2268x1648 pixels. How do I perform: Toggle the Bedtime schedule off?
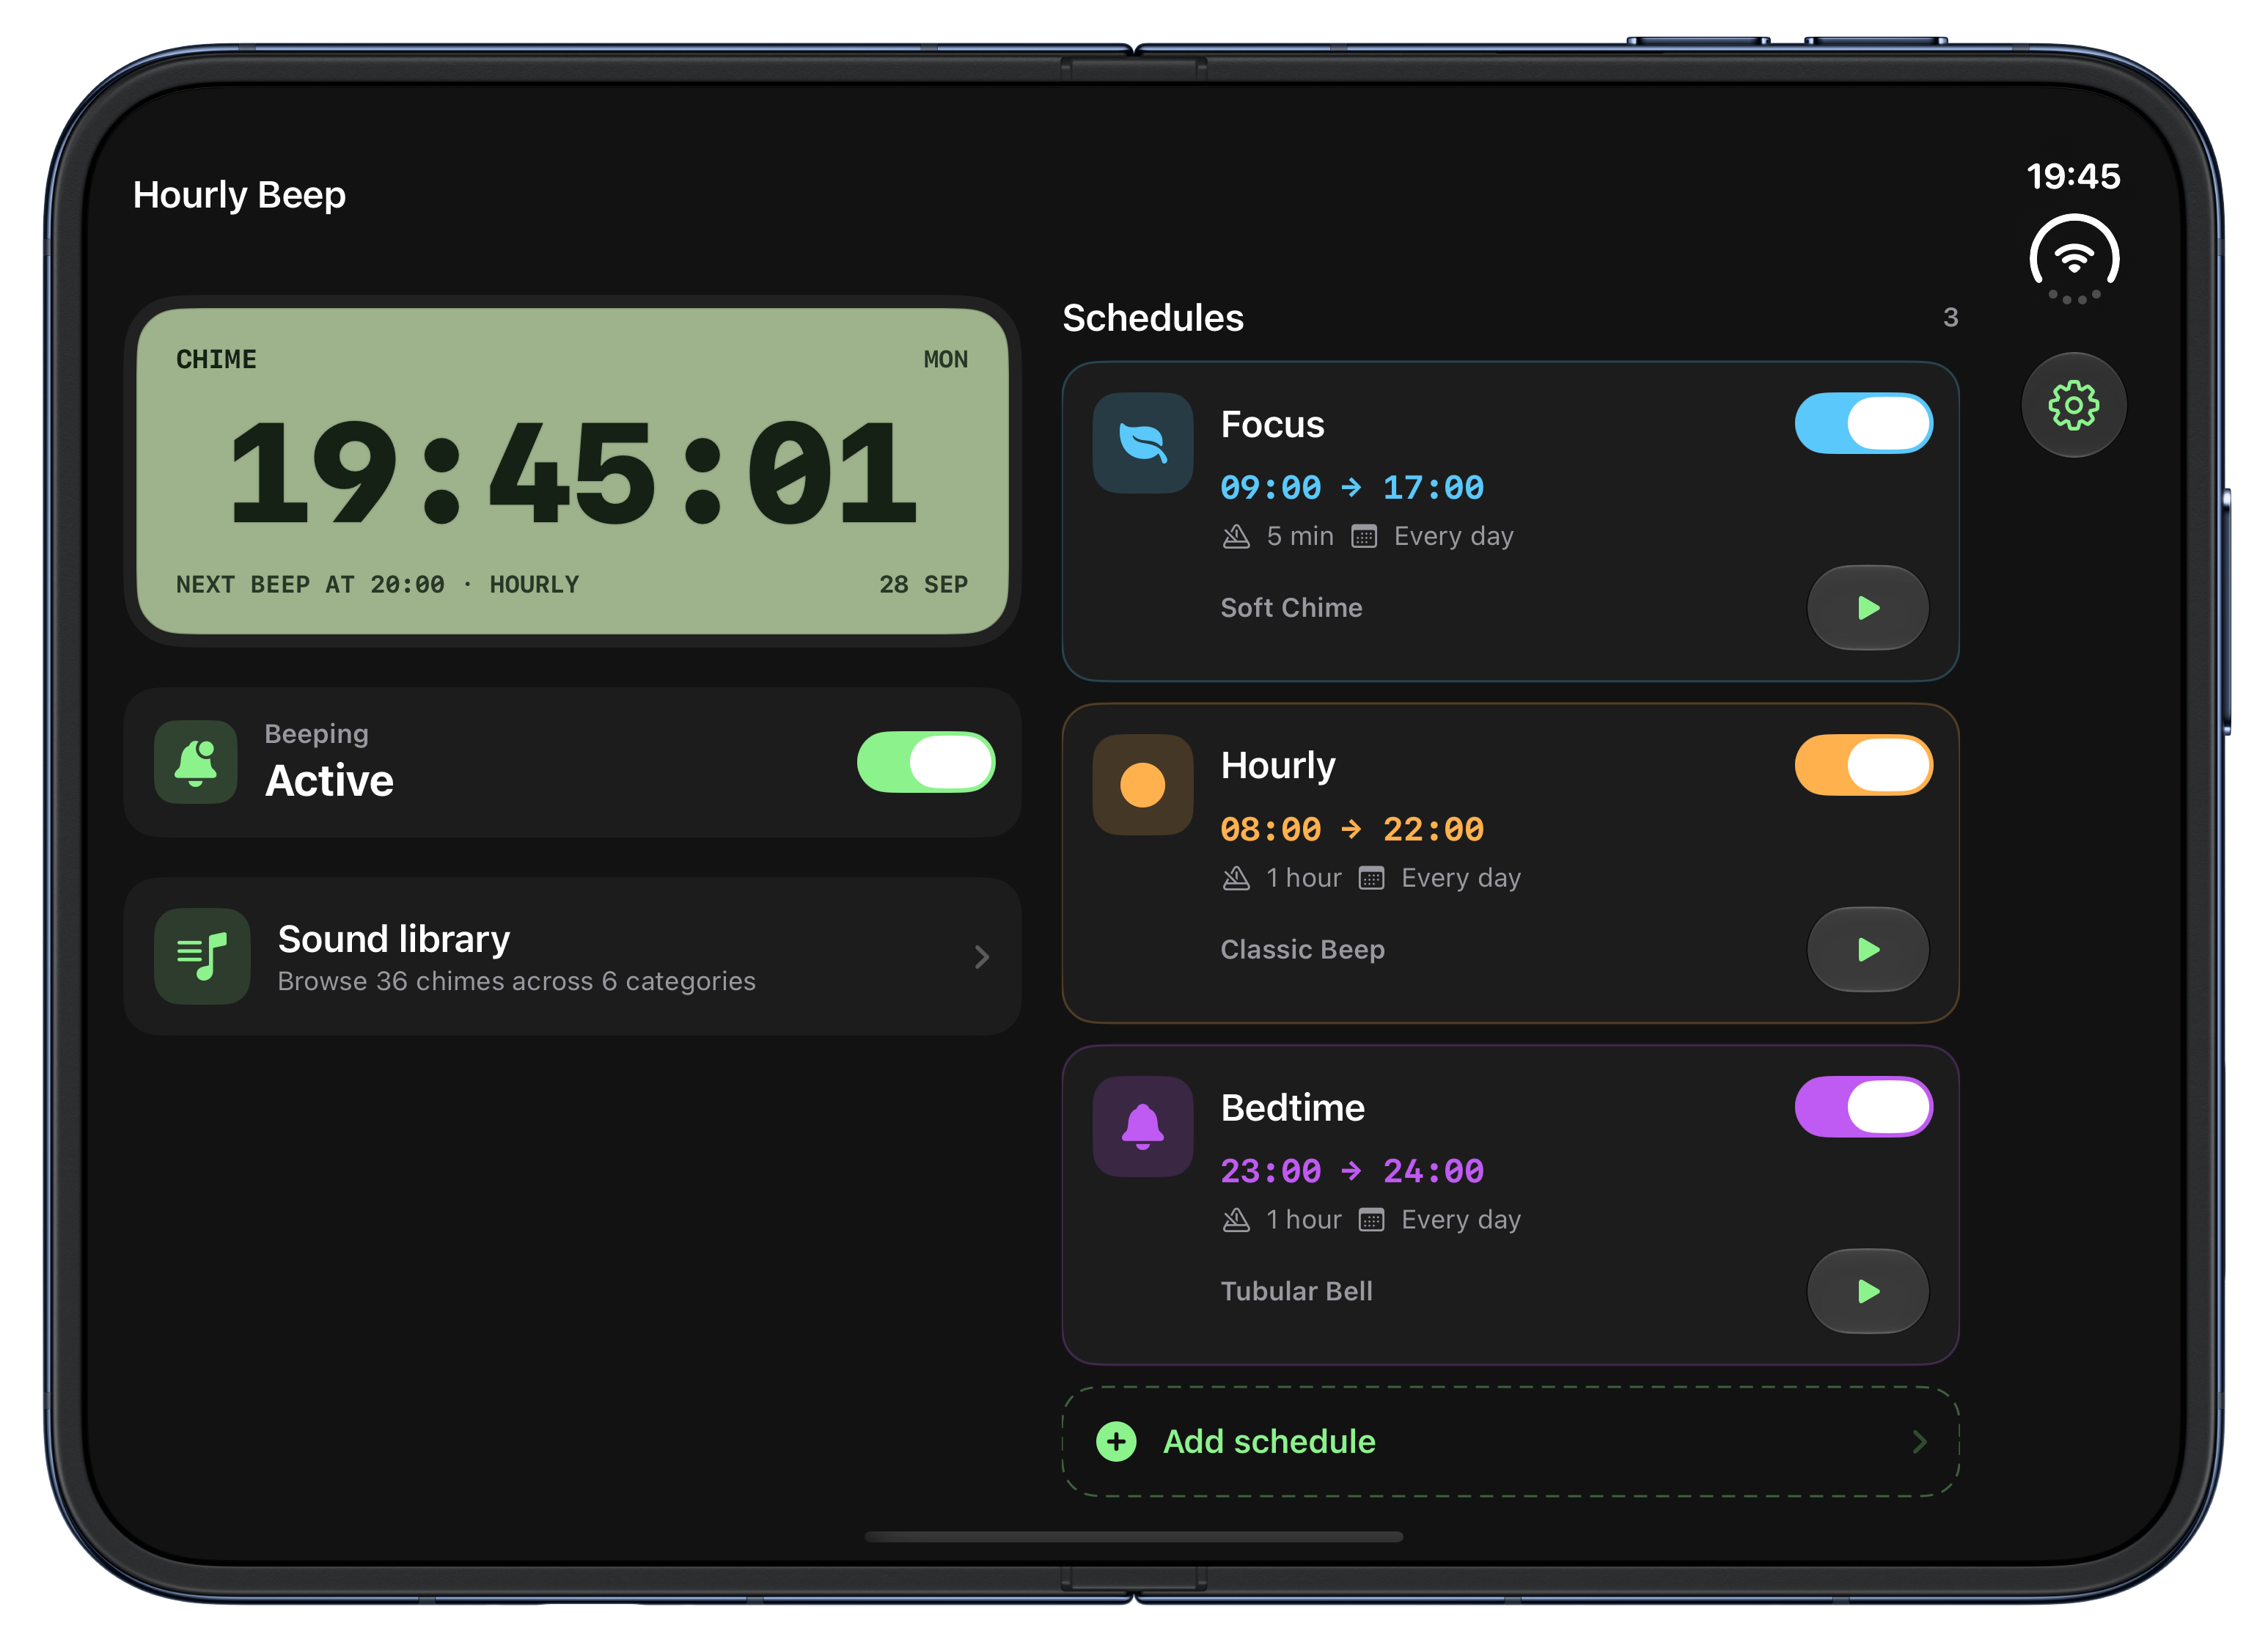click(1863, 1107)
